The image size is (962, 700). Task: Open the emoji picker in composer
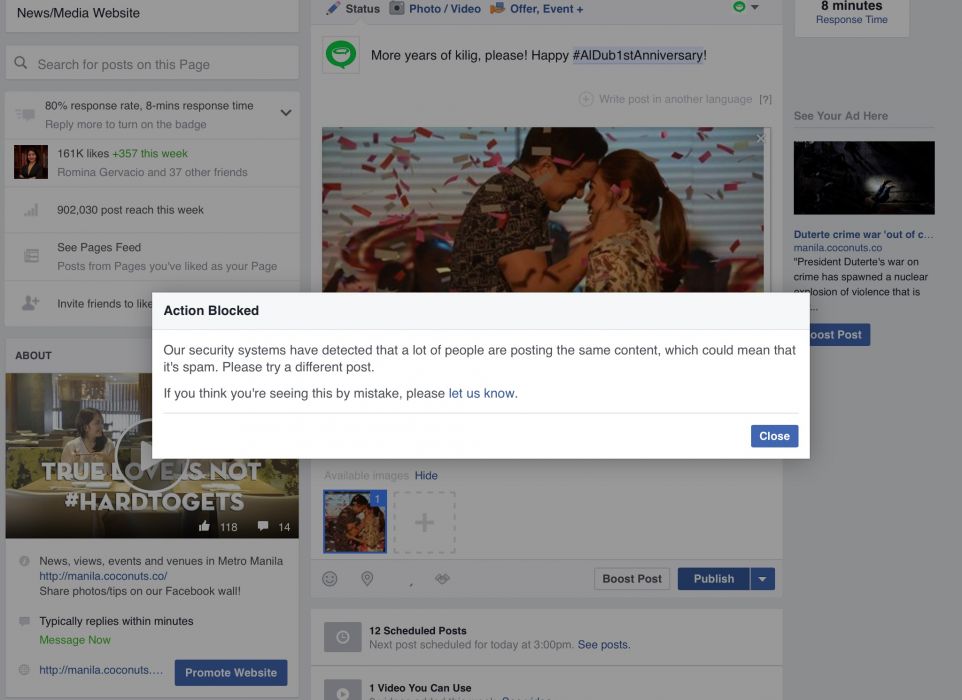click(x=330, y=579)
